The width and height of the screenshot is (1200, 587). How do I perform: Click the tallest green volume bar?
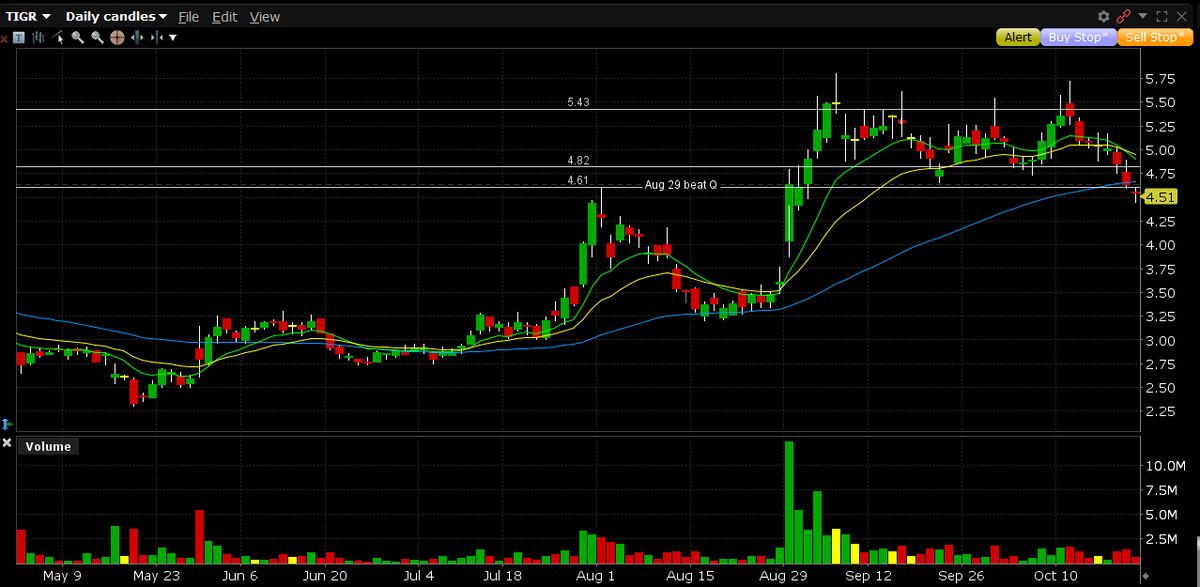click(789, 502)
